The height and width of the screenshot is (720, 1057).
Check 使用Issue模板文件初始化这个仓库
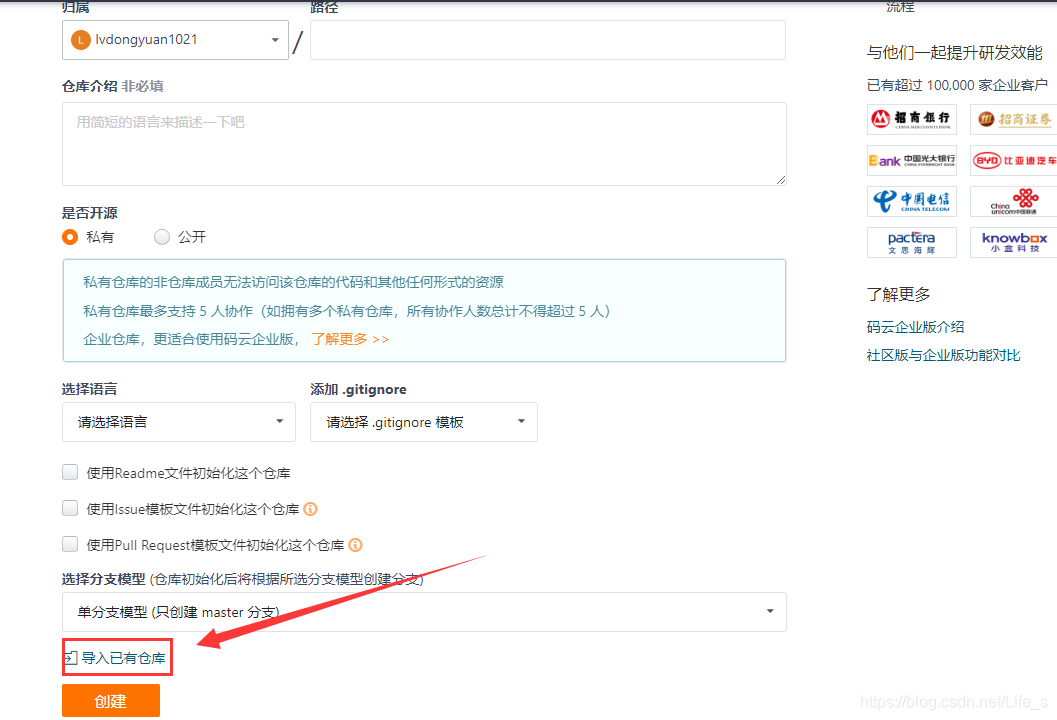[x=69, y=508]
